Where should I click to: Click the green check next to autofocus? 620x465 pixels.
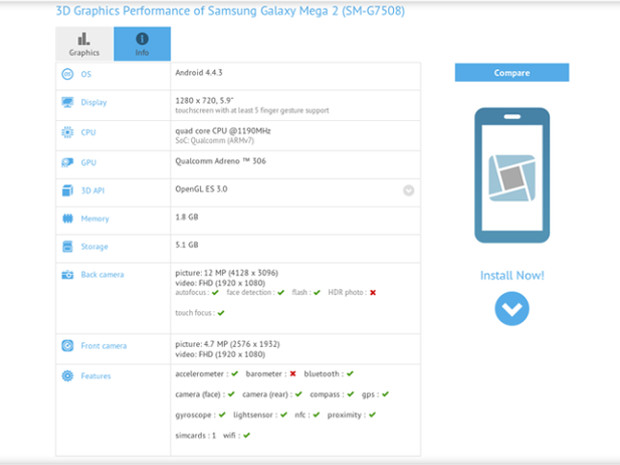tap(215, 293)
